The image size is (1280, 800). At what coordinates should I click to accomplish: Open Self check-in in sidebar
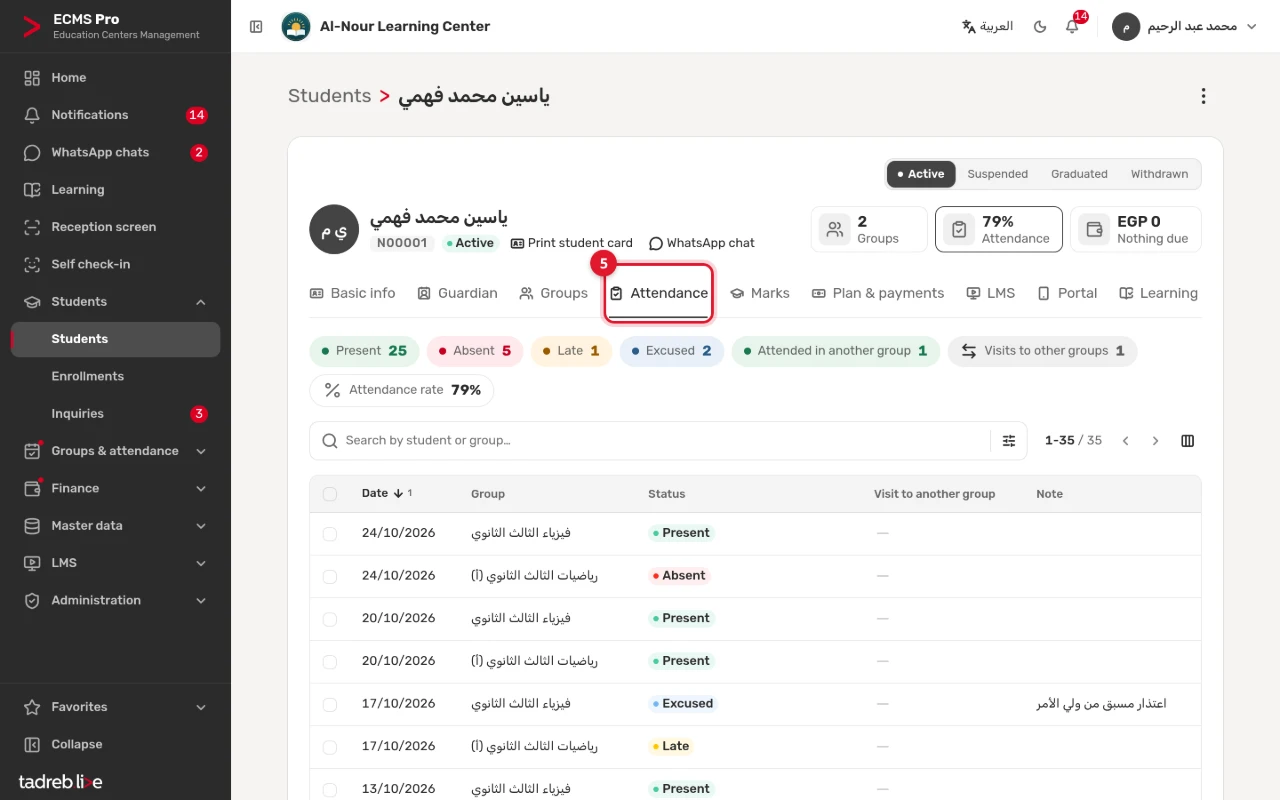pyautogui.click(x=115, y=264)
